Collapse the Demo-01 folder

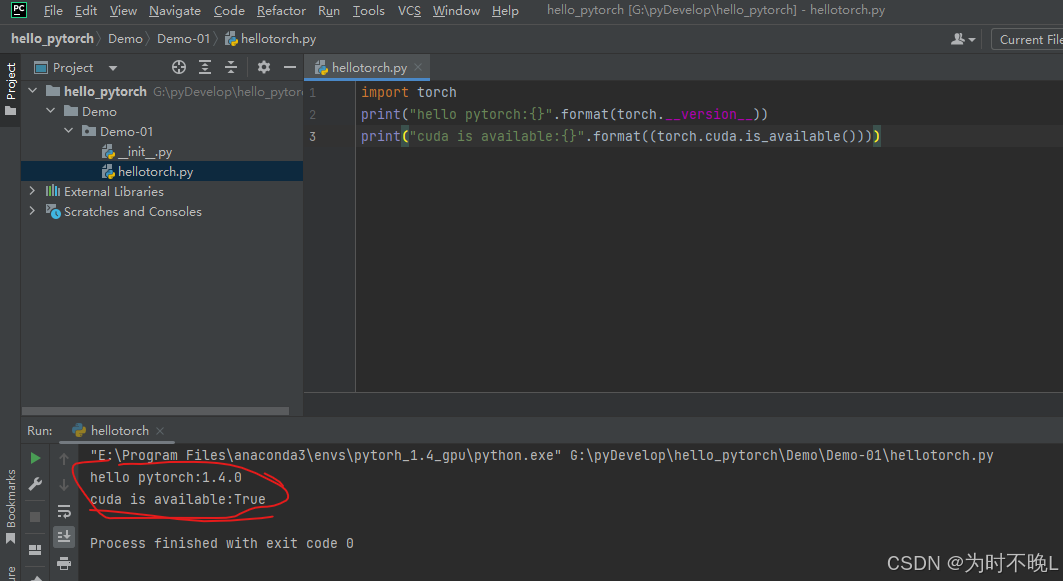[68, 130]
